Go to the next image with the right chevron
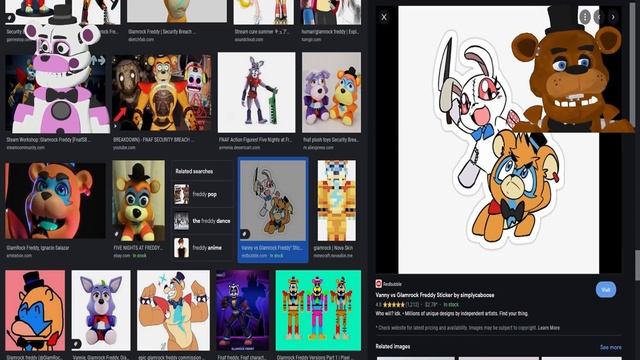Screen dimensions: 640x360 click(x=613, y=17)
